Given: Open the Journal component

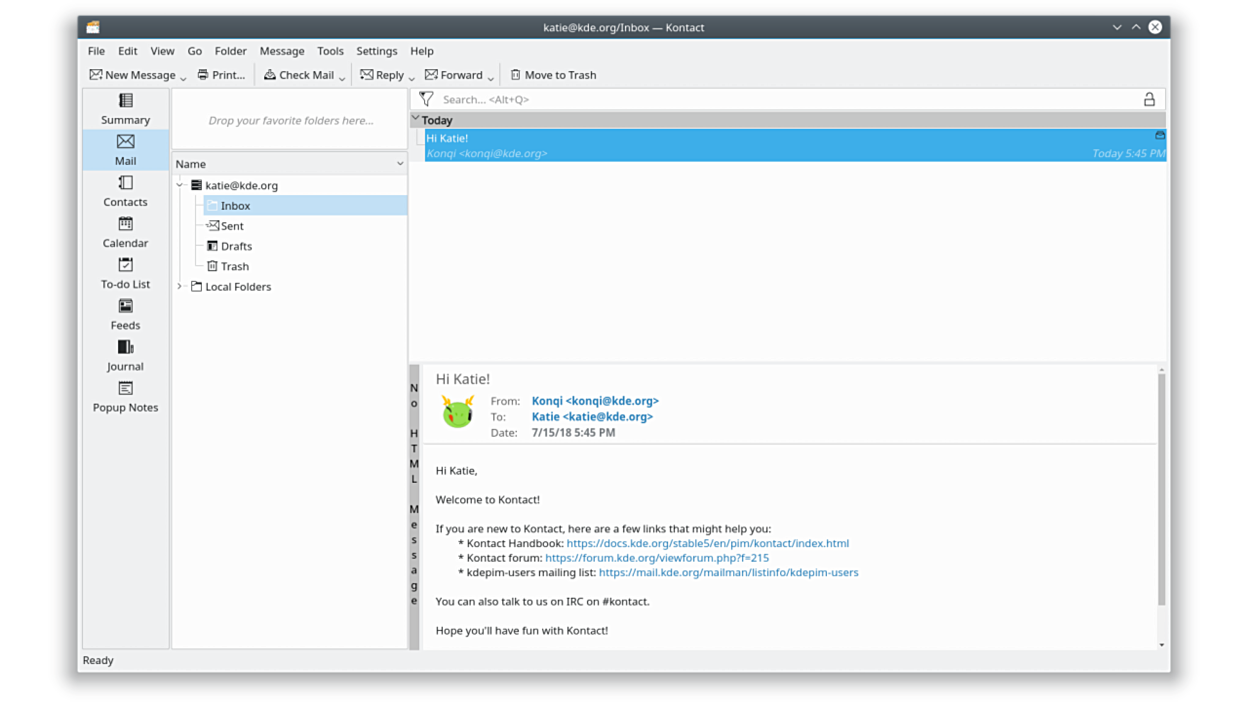Looking at the screenshot, I should click(x=125, y=355).
